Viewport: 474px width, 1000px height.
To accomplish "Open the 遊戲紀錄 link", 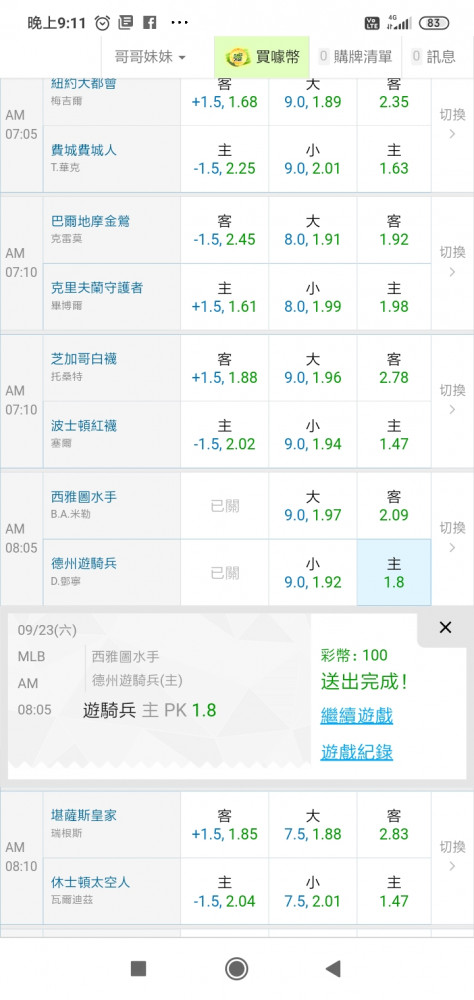I will coord(357,753).
